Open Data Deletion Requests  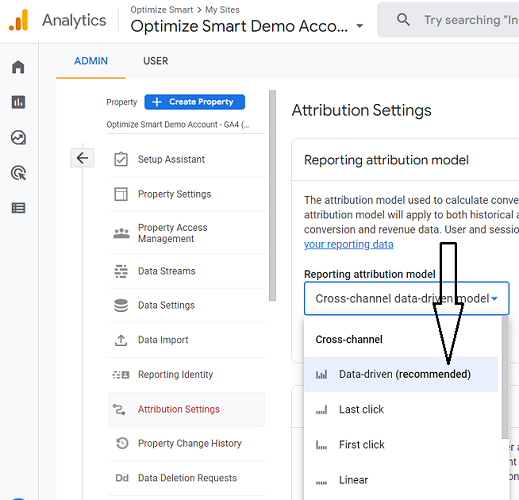click(186, 478)
